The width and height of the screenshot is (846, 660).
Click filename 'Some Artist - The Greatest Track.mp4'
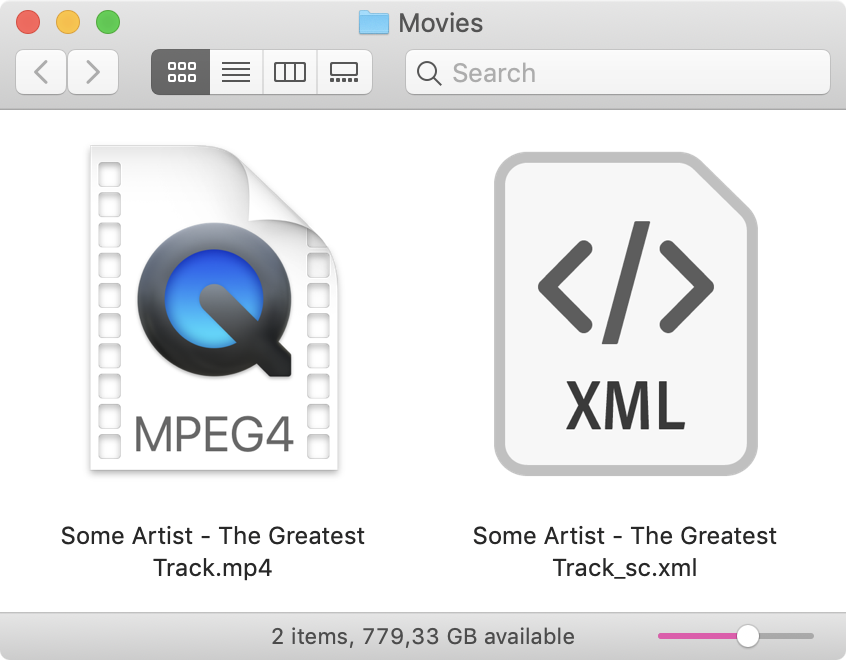click(213, 552)
